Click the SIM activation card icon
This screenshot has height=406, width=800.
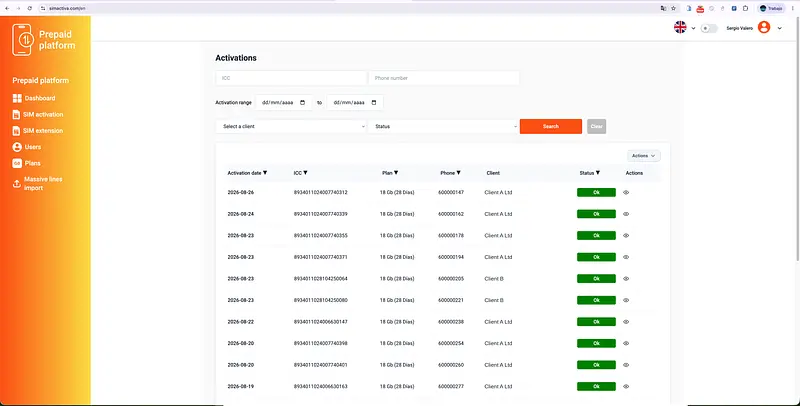click(x=16, y=114)
